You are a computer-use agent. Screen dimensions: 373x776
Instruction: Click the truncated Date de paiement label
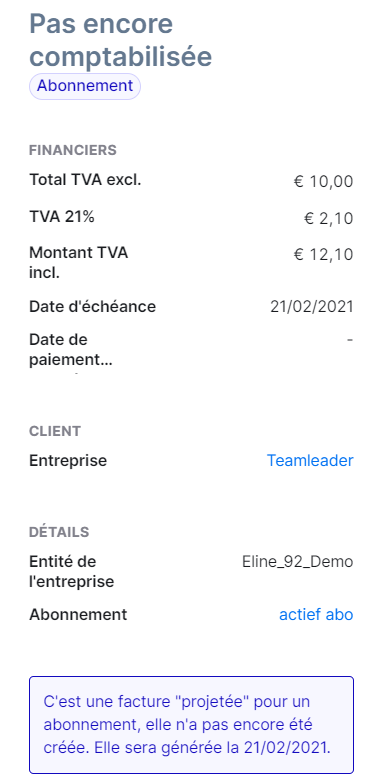(x=71, y=349)
